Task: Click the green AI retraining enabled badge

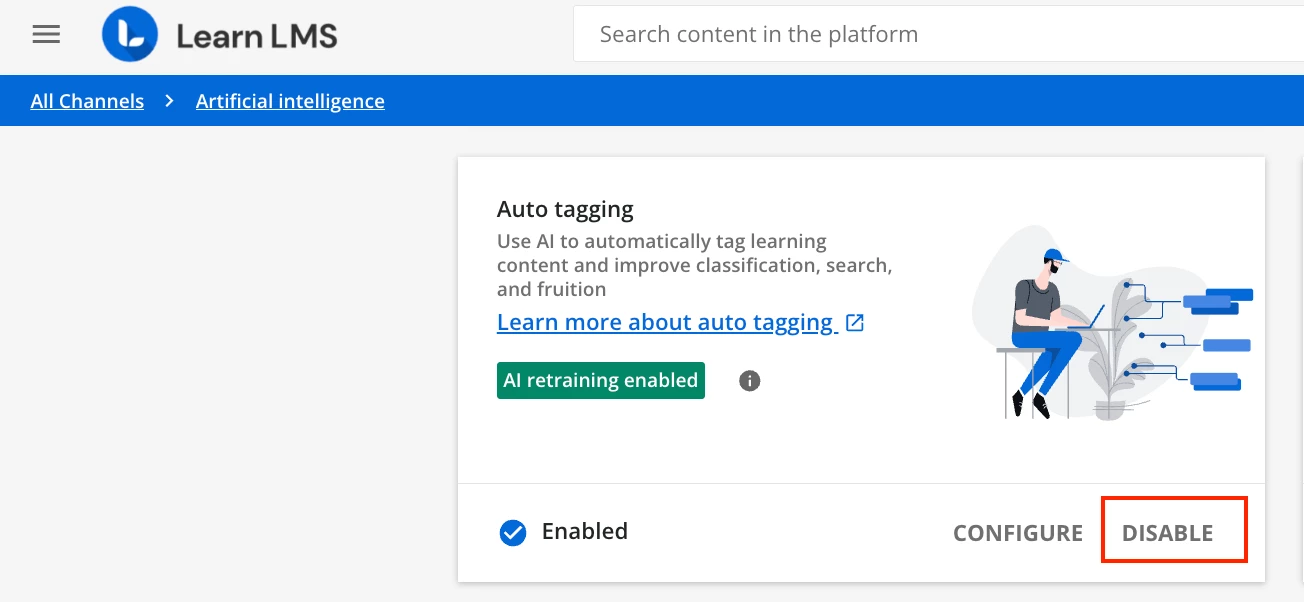Action: click(x=600, y=381)
